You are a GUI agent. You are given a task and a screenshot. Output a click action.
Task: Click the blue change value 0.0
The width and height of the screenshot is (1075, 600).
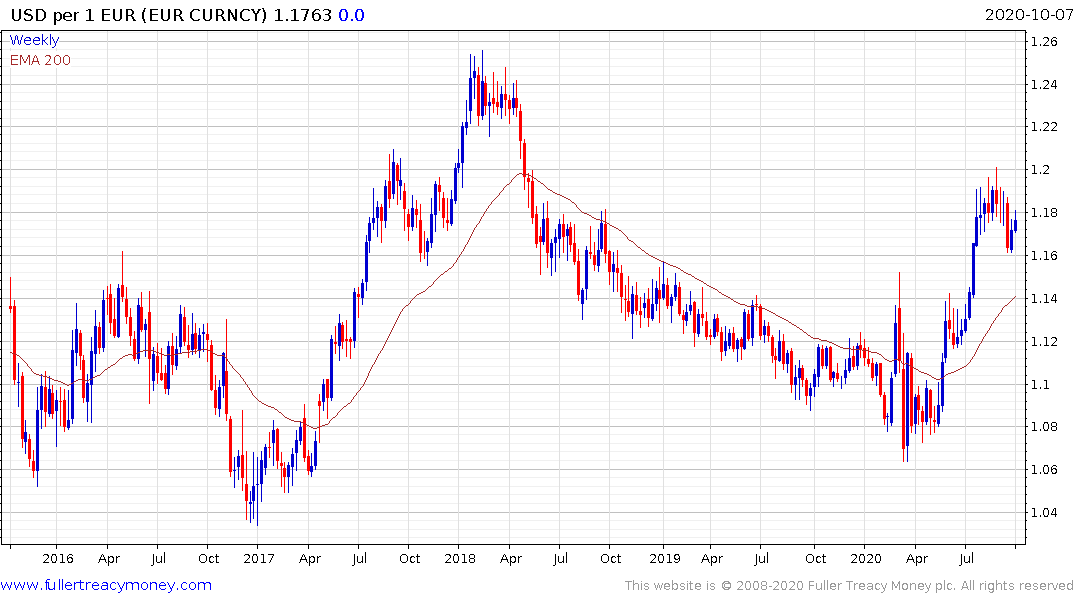coord(352,15)
